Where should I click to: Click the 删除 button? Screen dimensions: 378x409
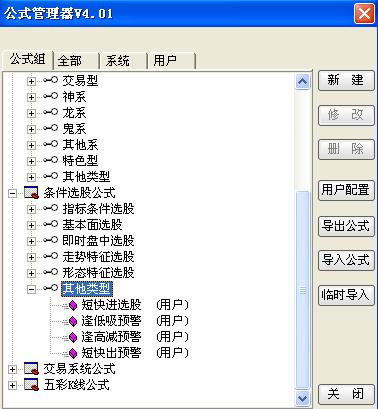[x=346, y=149]
